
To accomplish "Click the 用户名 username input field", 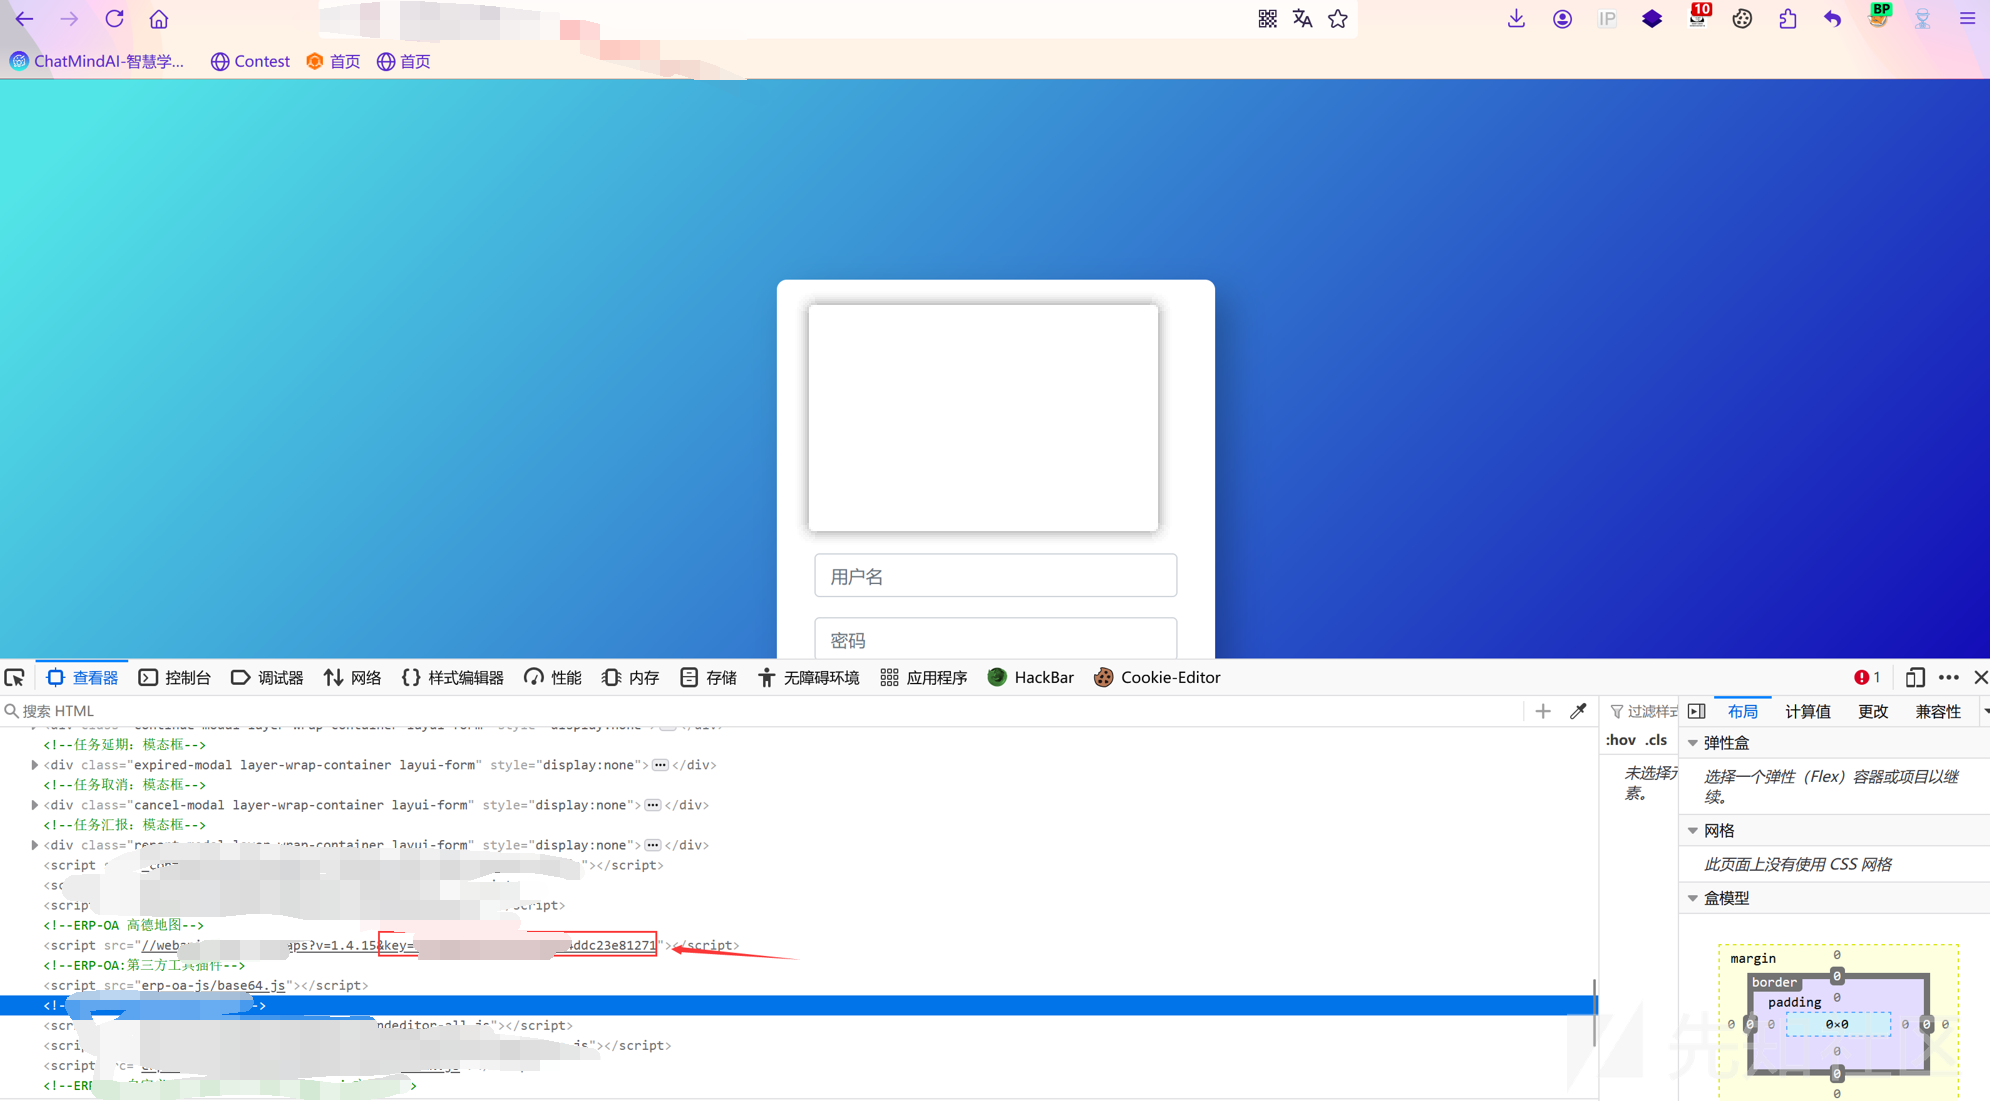I will [995, 576].
